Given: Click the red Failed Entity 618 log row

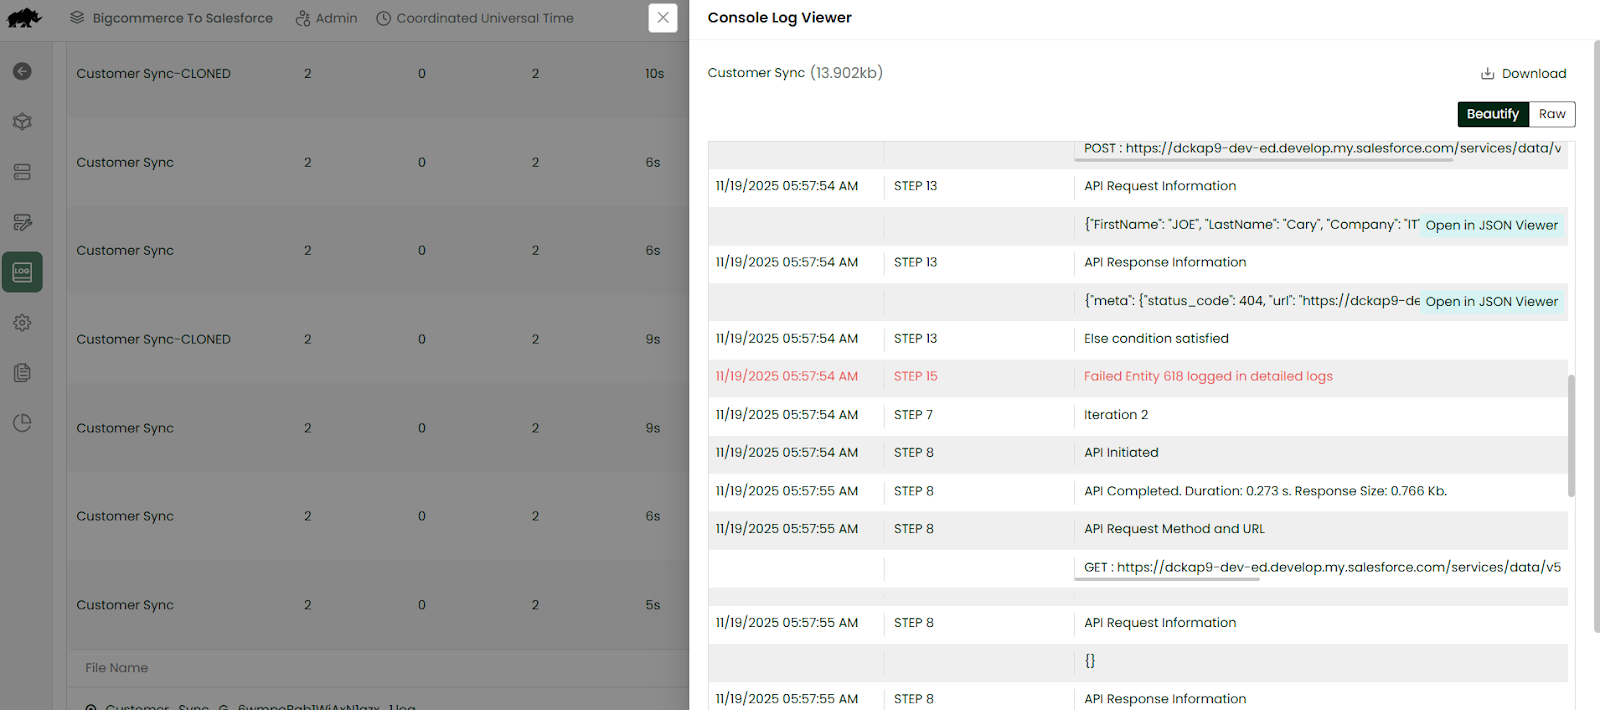Looking at the screenshot, I should [x=1207, y=377].
